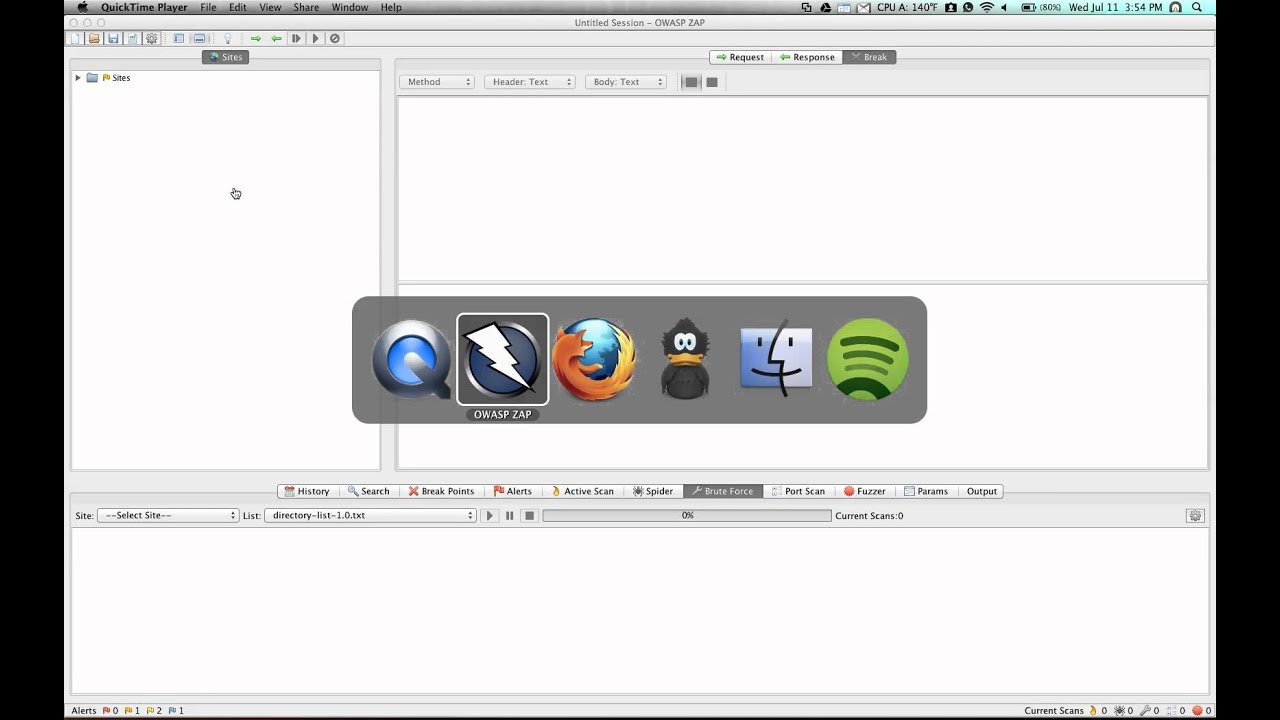Open Spotlight search in menu bar

1197,7
